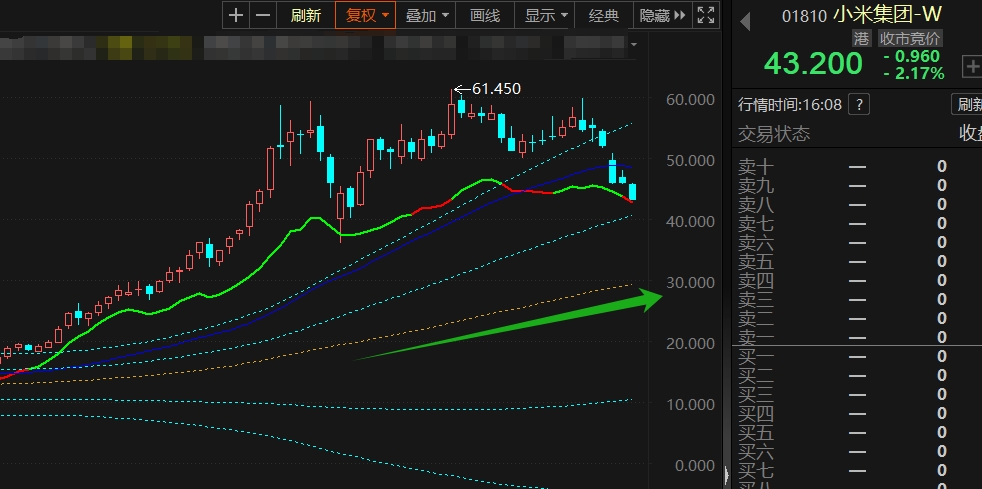The width and height of the screenshot is (982, 489).
Task: Zoom in the chart with plus button
Action: tap(235, 15)
